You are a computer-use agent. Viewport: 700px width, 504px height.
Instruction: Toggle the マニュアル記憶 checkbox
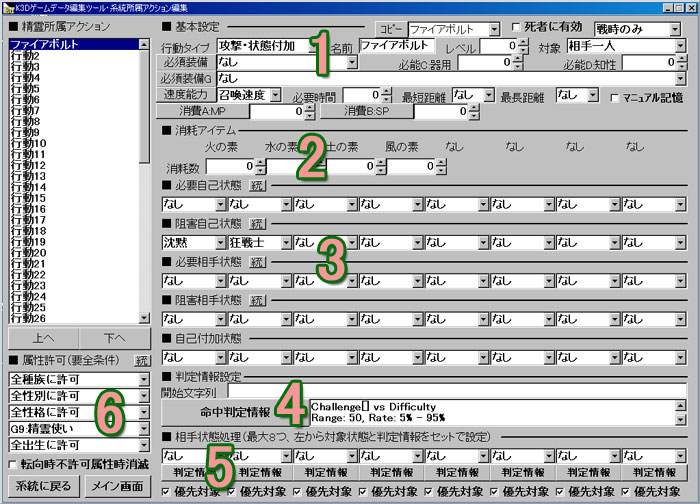615,98
